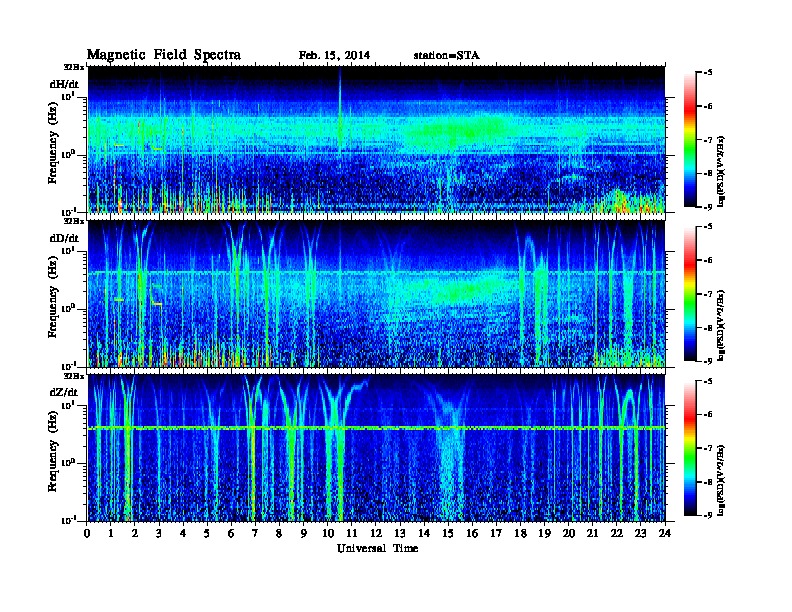Open the dD/dt spectrogram plot
This screenshot has width=792, height=612.
(x=376, y=293)
